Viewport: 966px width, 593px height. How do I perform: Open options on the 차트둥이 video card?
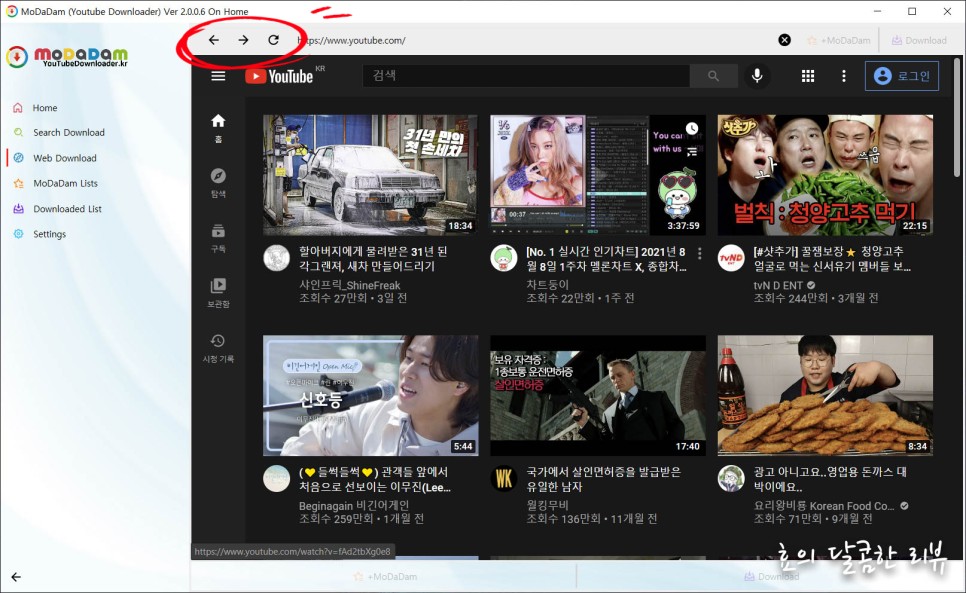click(700, 253)
